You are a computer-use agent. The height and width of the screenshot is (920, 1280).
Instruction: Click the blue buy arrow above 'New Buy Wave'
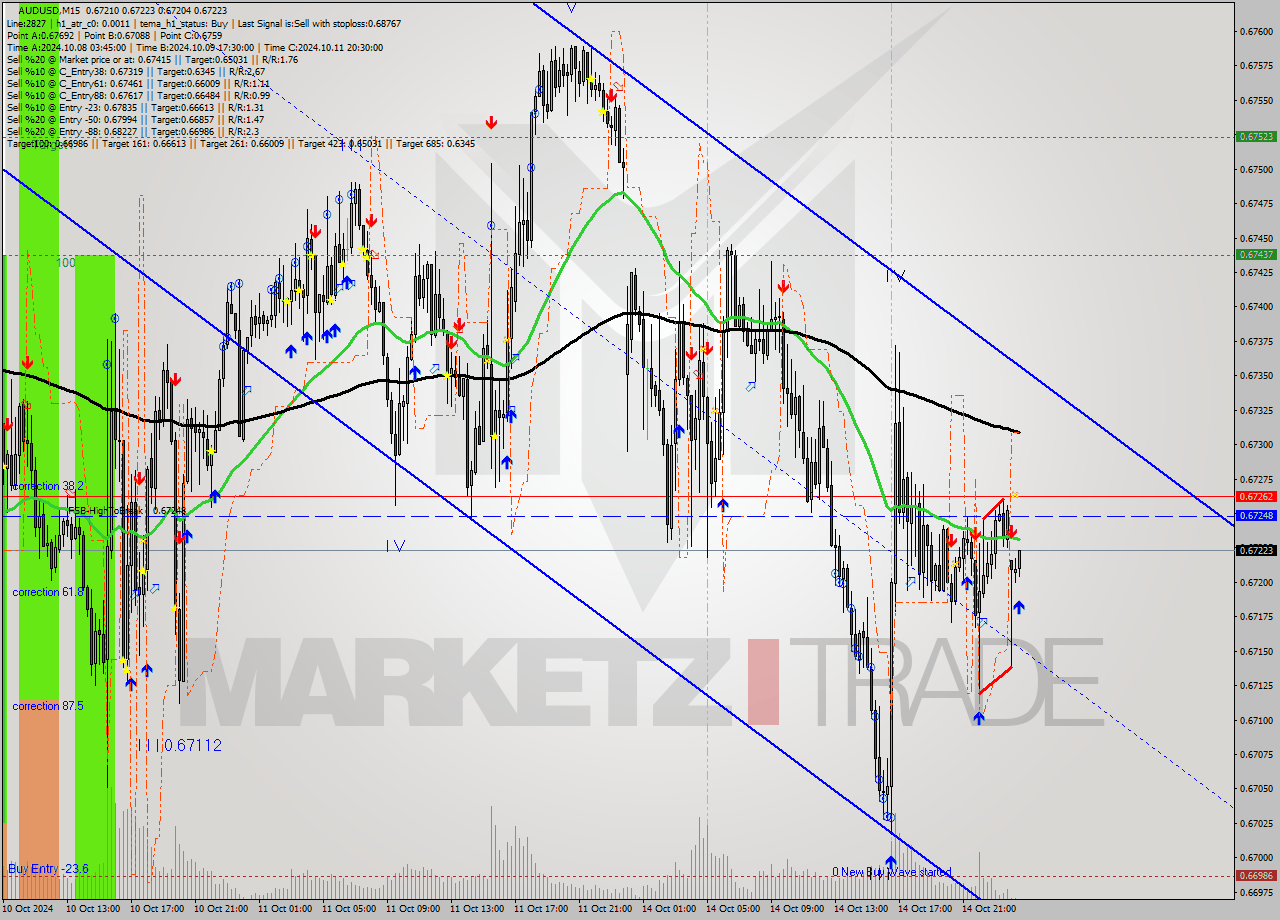click(890, 861)
